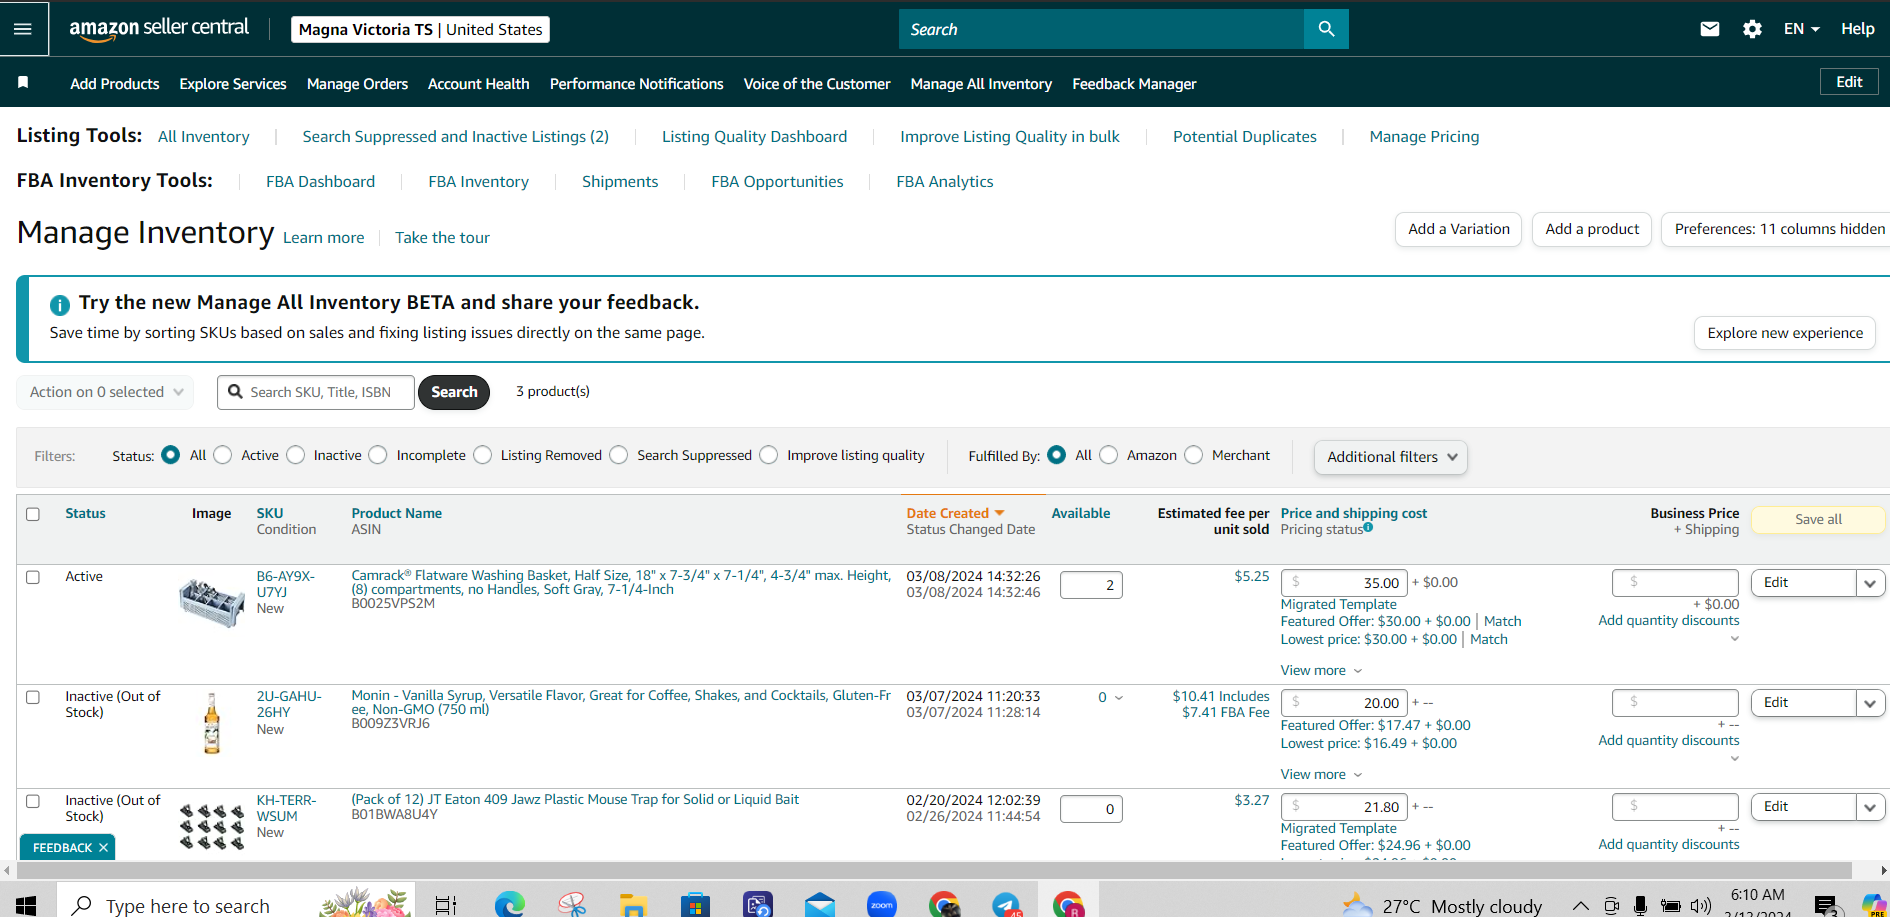
Task: Open File Explorer from the taskbar
Action: tap(633, 905)
